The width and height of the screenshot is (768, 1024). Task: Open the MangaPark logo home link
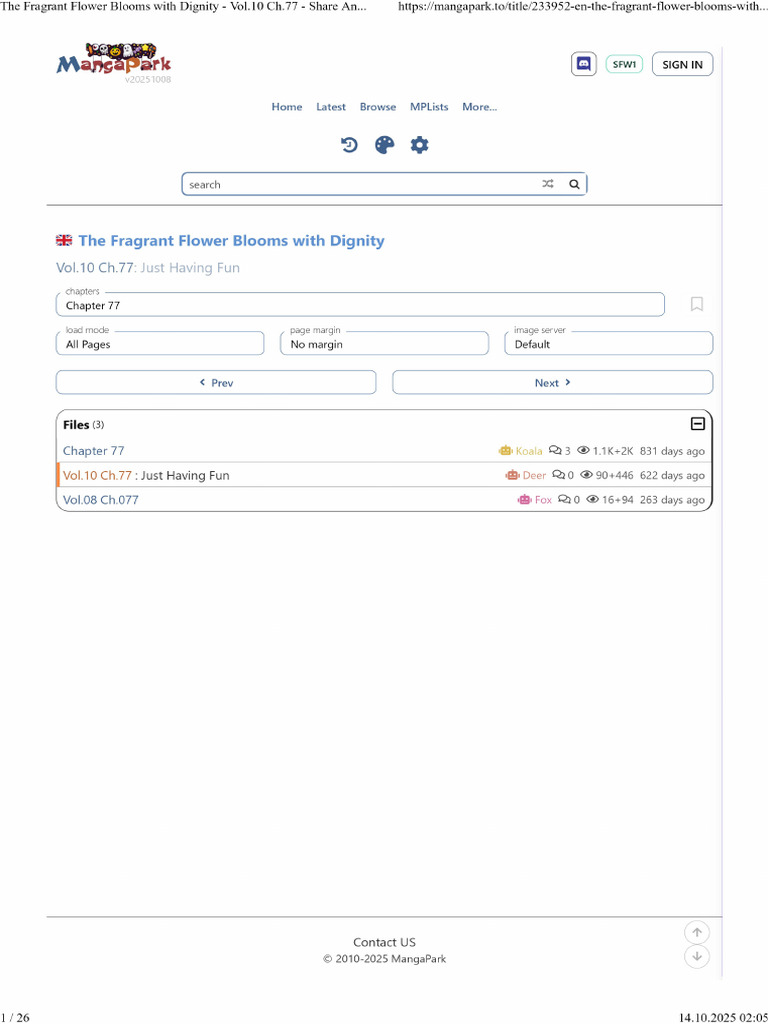coord(114,60)
